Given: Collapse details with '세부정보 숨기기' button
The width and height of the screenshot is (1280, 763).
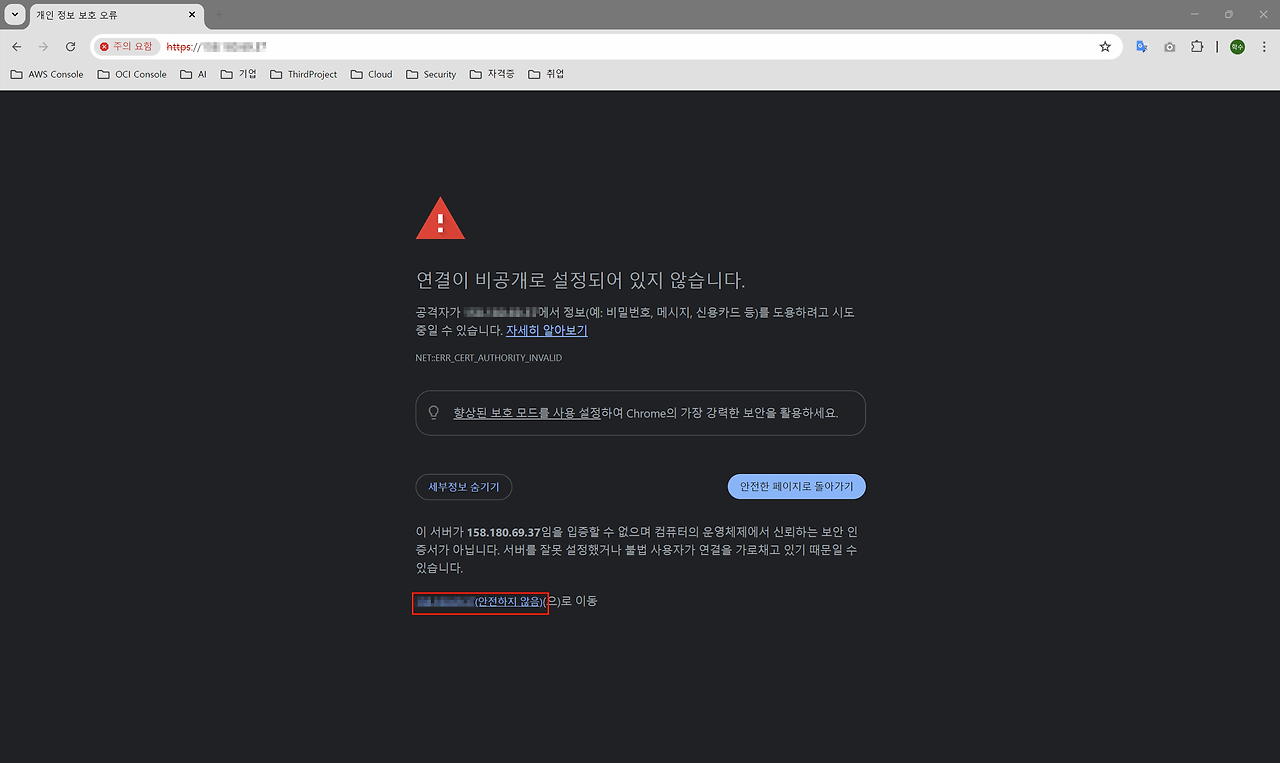Looking at the screenshot, I should (x=464, y=487).
